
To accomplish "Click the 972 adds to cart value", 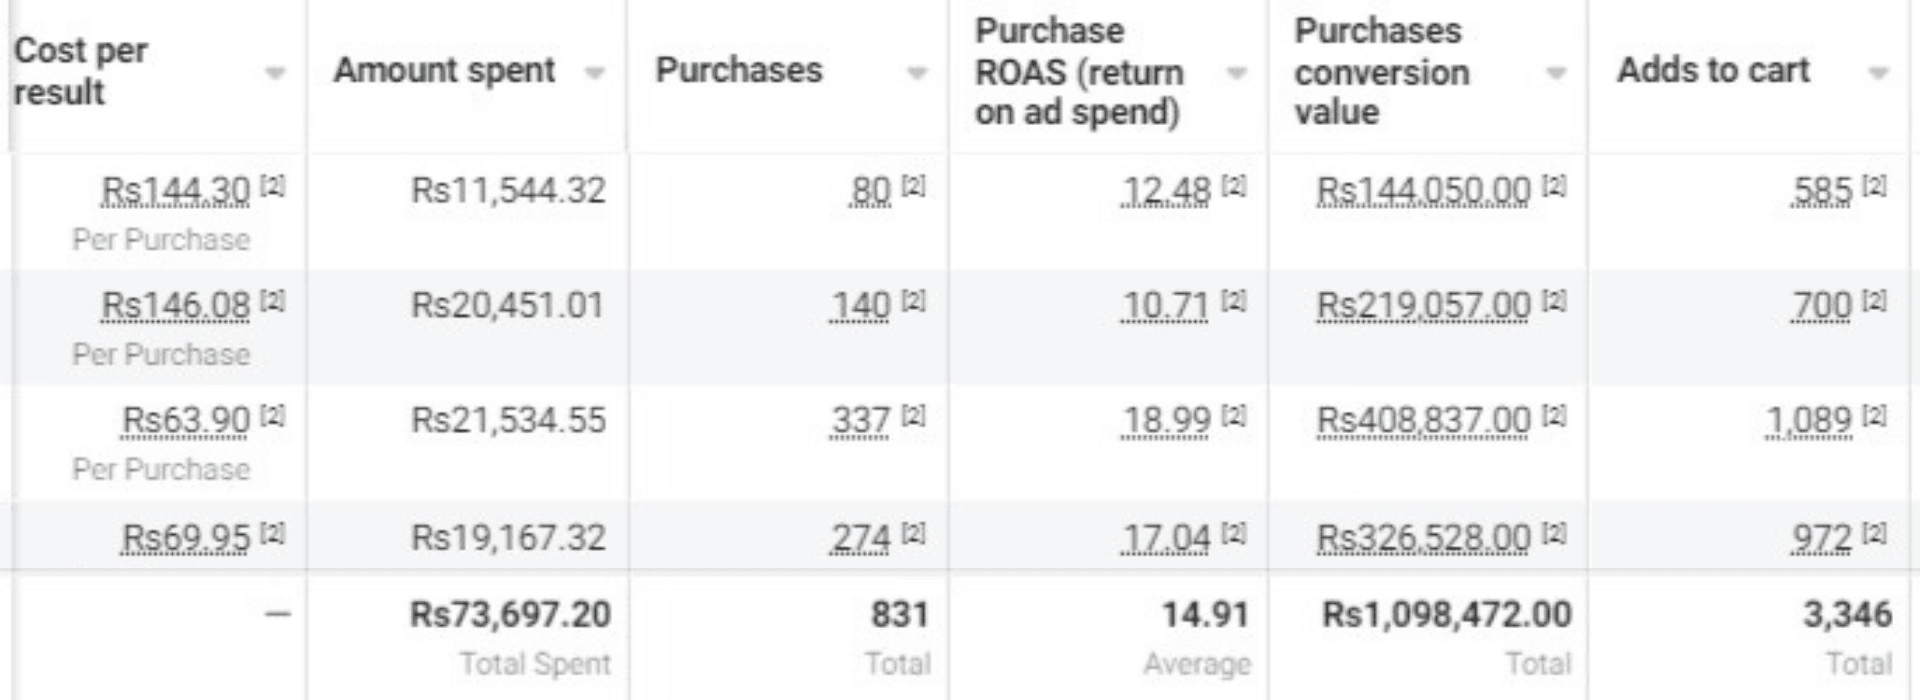I will [1822, 538].
